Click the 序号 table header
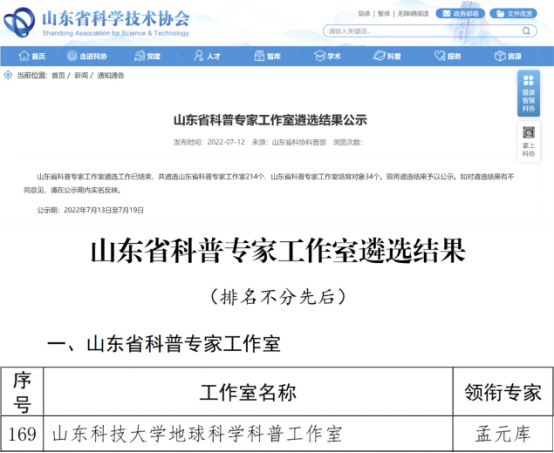 pos(22,392)
